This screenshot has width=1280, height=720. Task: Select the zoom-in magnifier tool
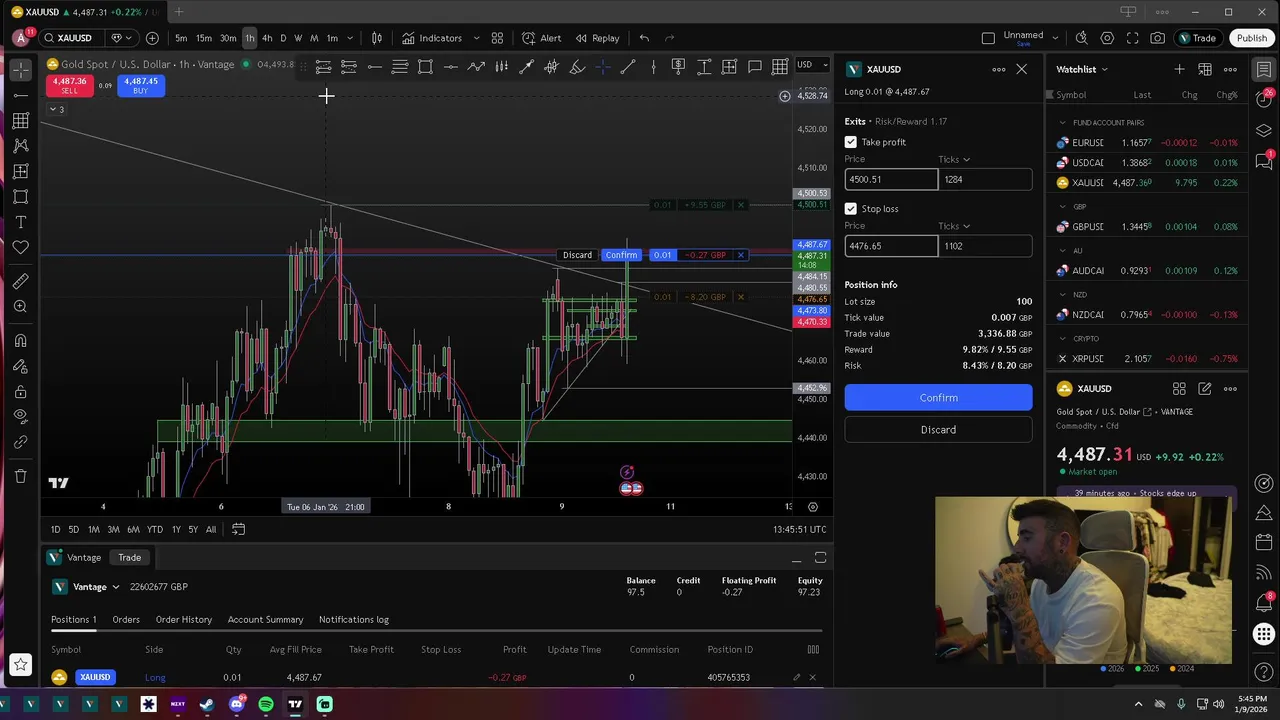pos(20,306)
